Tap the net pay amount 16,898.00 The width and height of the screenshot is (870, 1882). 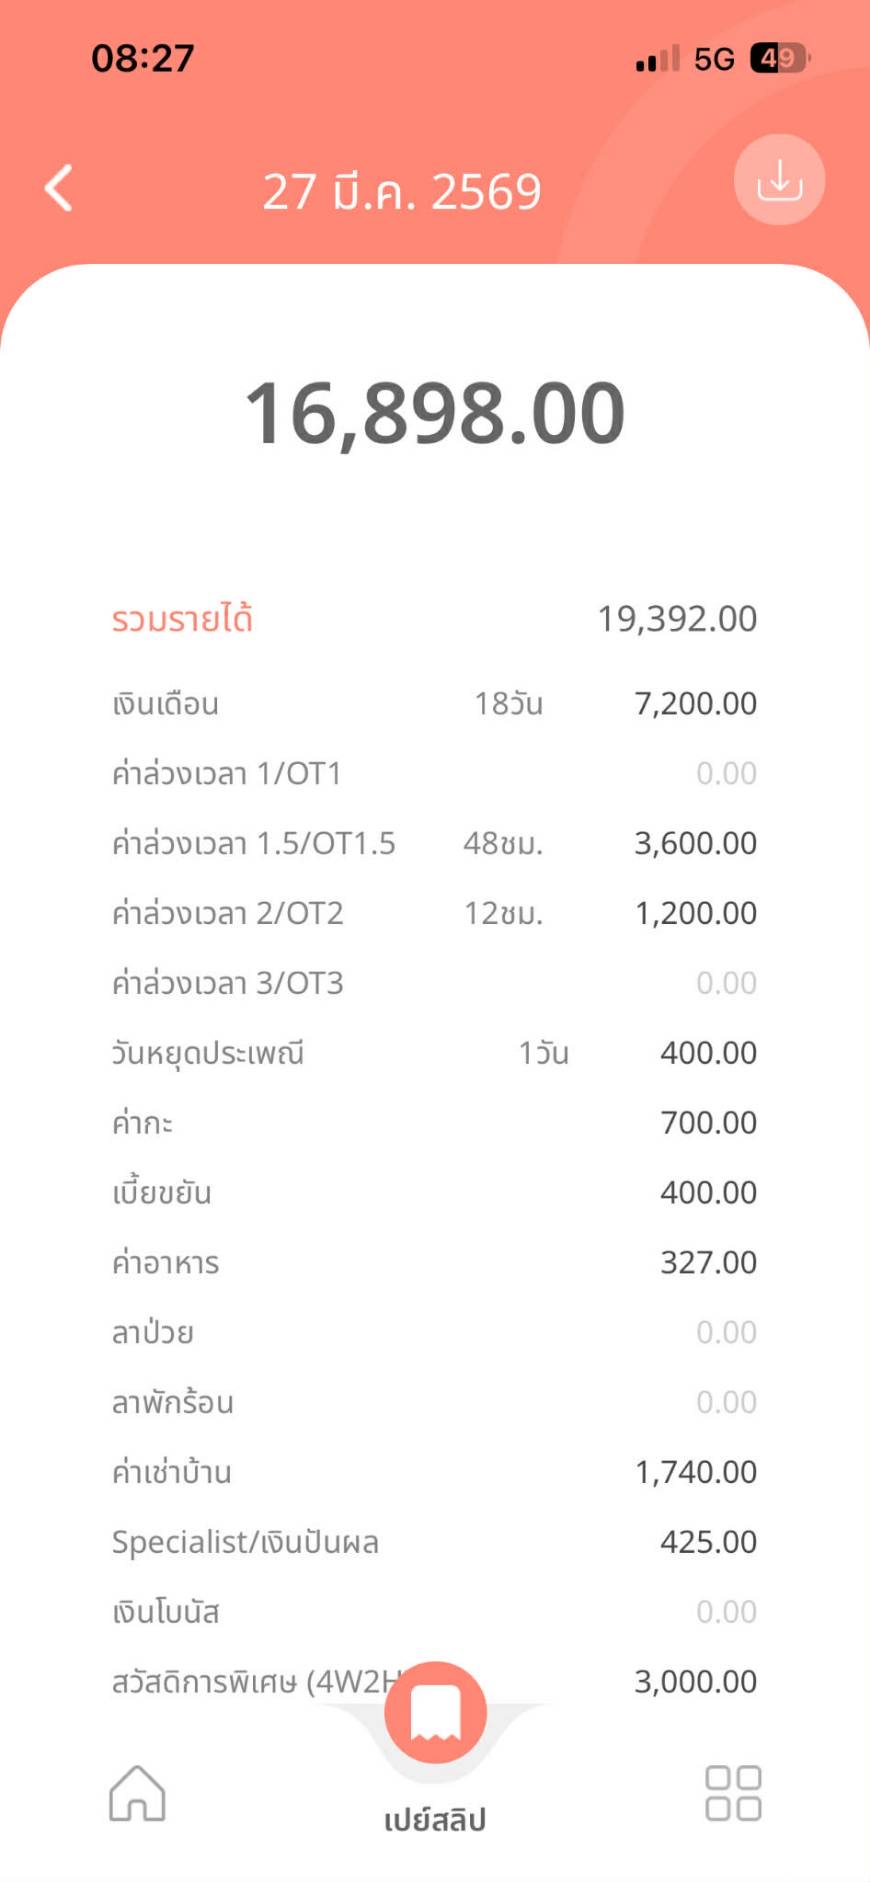click(x=435, y=413)
